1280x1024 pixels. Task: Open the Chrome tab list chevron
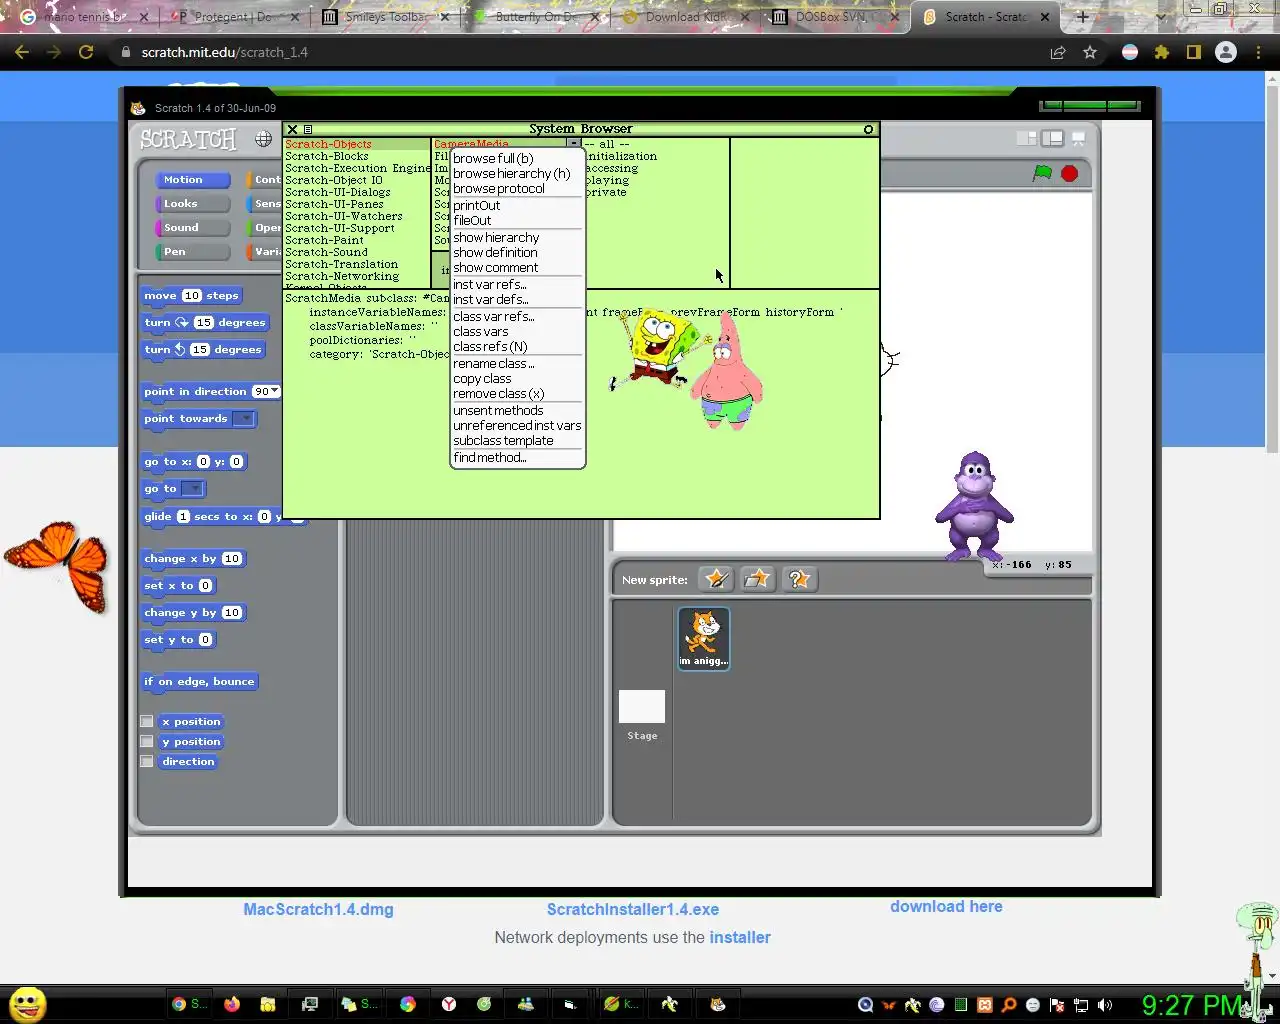tap(1160, 17)
